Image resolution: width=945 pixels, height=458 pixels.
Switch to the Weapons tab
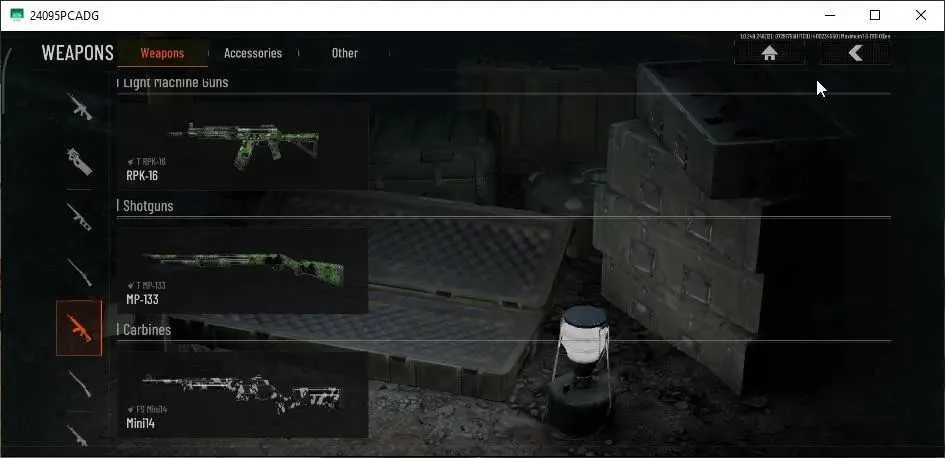pos(162,53)
